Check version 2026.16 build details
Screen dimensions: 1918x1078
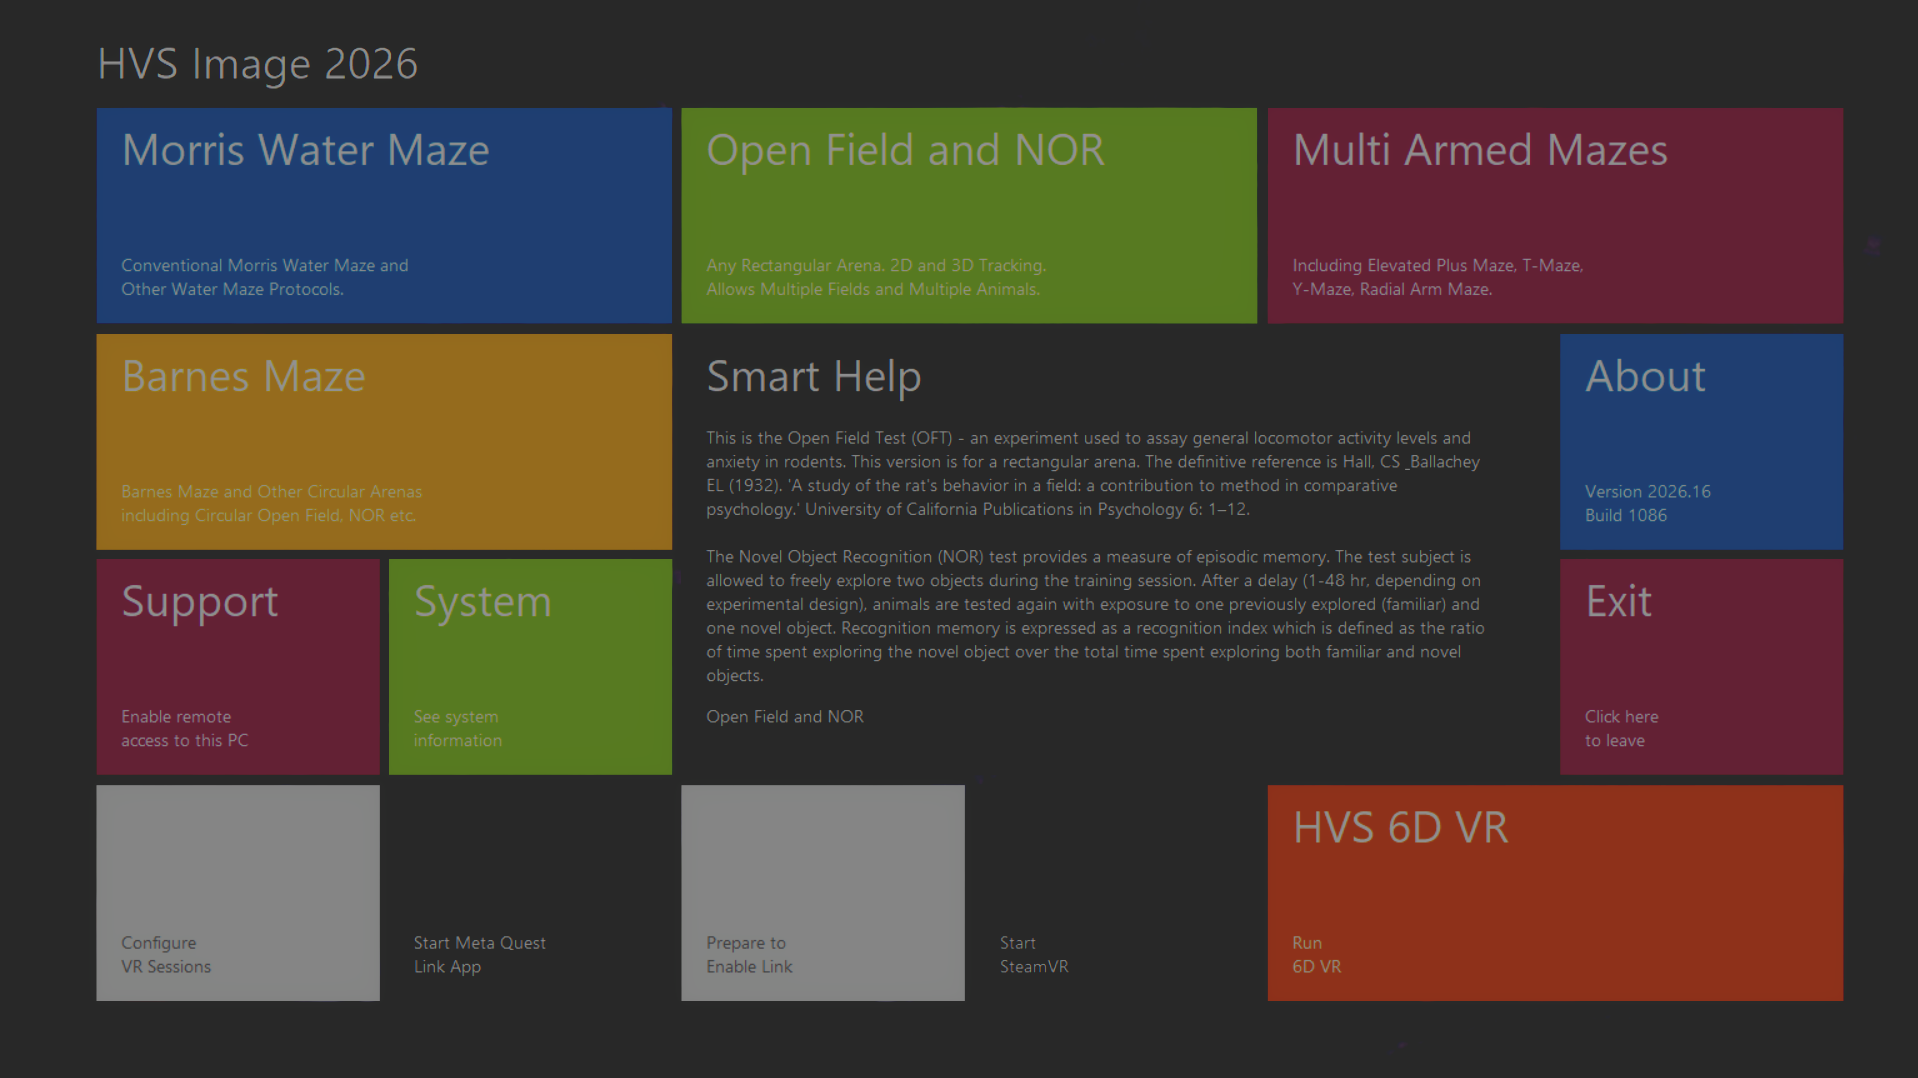coord(1647,503)
